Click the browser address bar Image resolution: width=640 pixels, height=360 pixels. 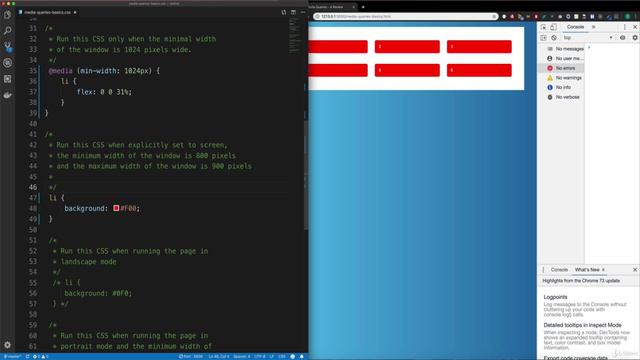pos(406,17)
